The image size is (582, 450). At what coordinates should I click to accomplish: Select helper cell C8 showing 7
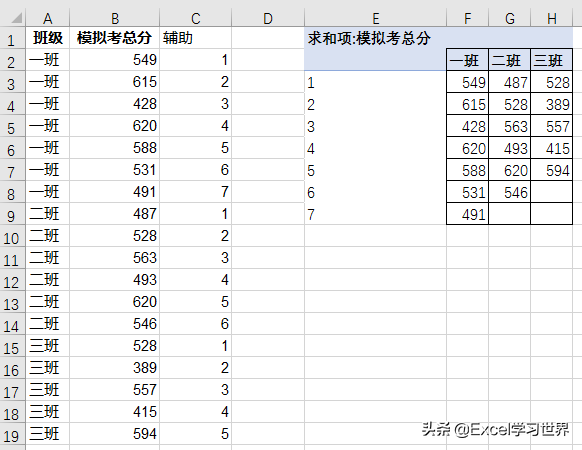pyautogui.click(x=196, y=192)
